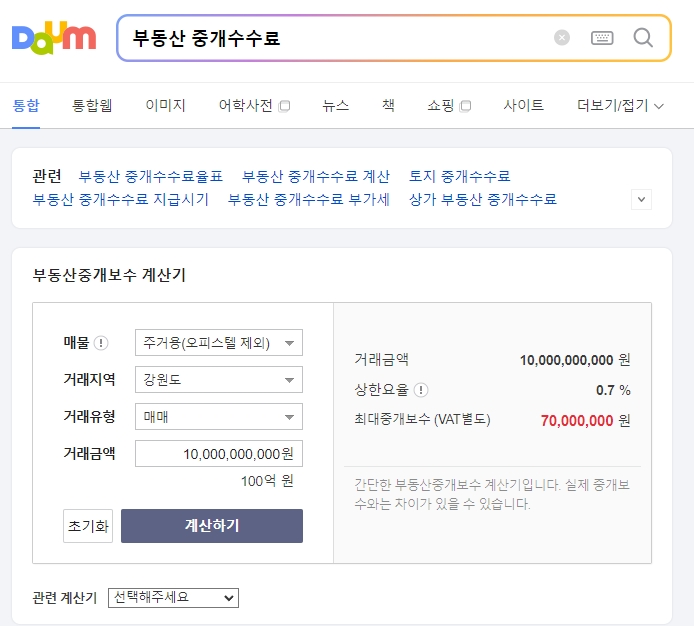Open related search 상가 부동산 중개수수료
The image size is (694, 626).
[483, 199]
